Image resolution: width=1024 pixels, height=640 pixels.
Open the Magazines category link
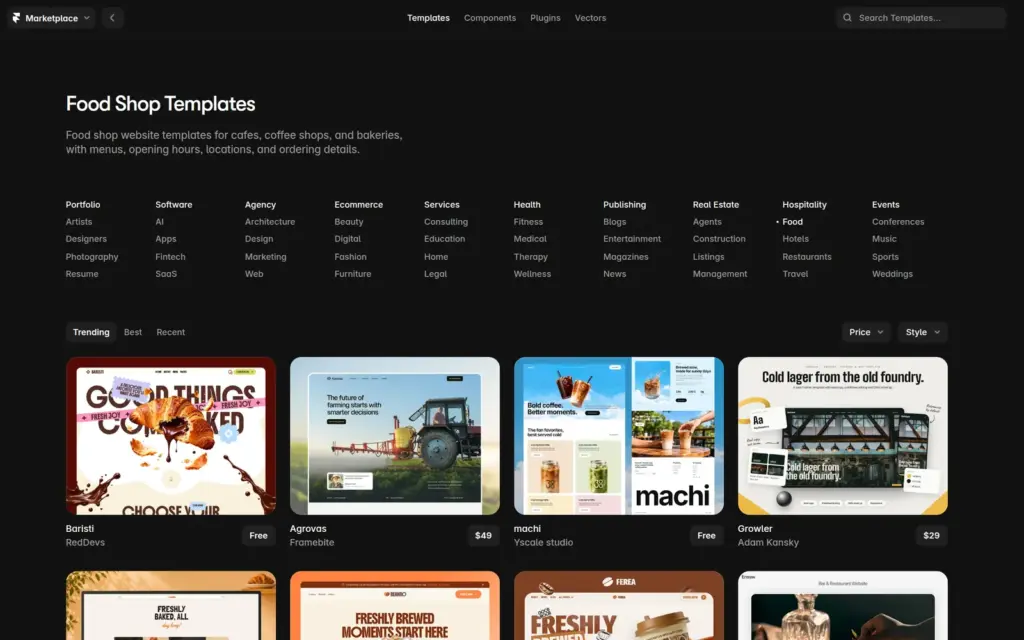626,257
